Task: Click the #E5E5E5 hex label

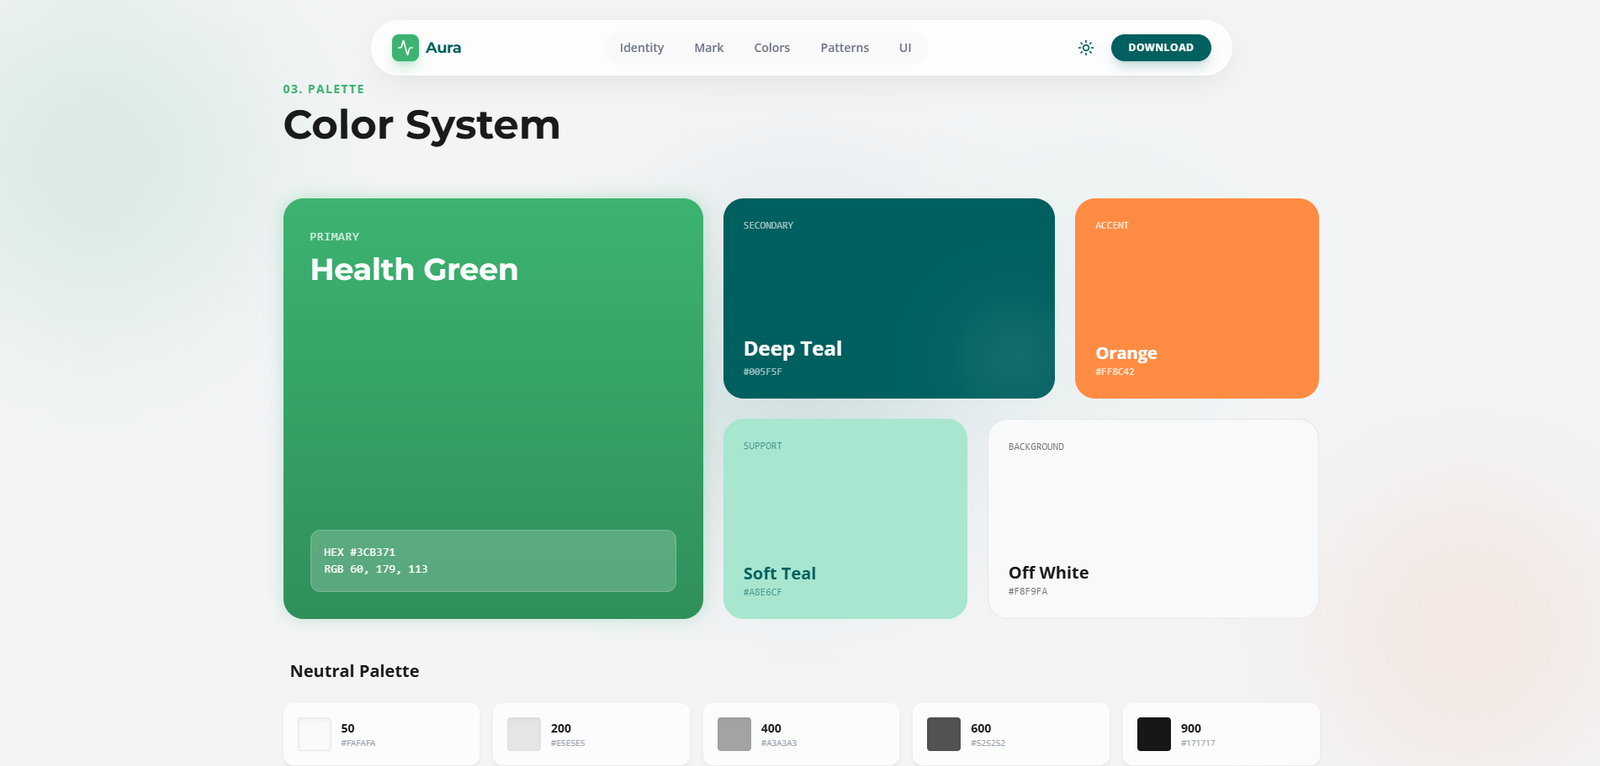Action: (x=568, y=743)
